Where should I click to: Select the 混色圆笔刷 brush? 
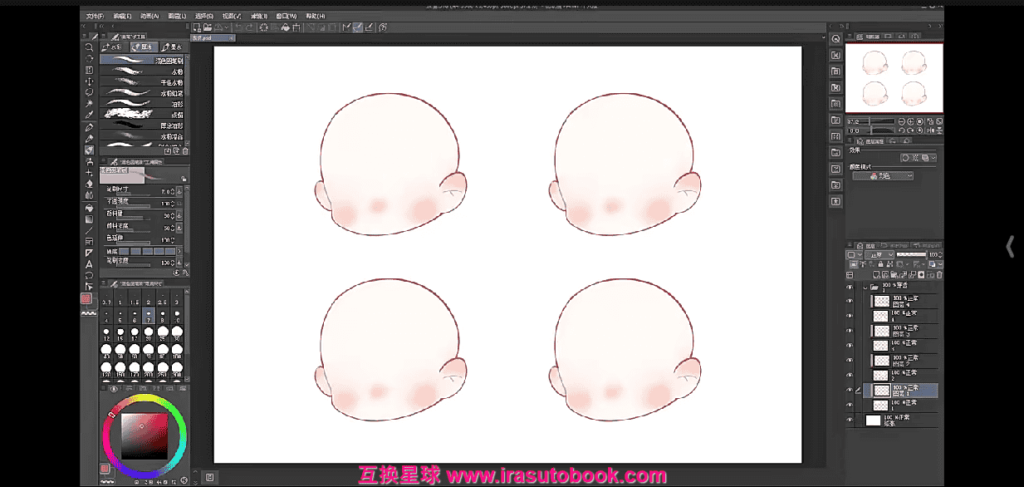click(142, 60)
